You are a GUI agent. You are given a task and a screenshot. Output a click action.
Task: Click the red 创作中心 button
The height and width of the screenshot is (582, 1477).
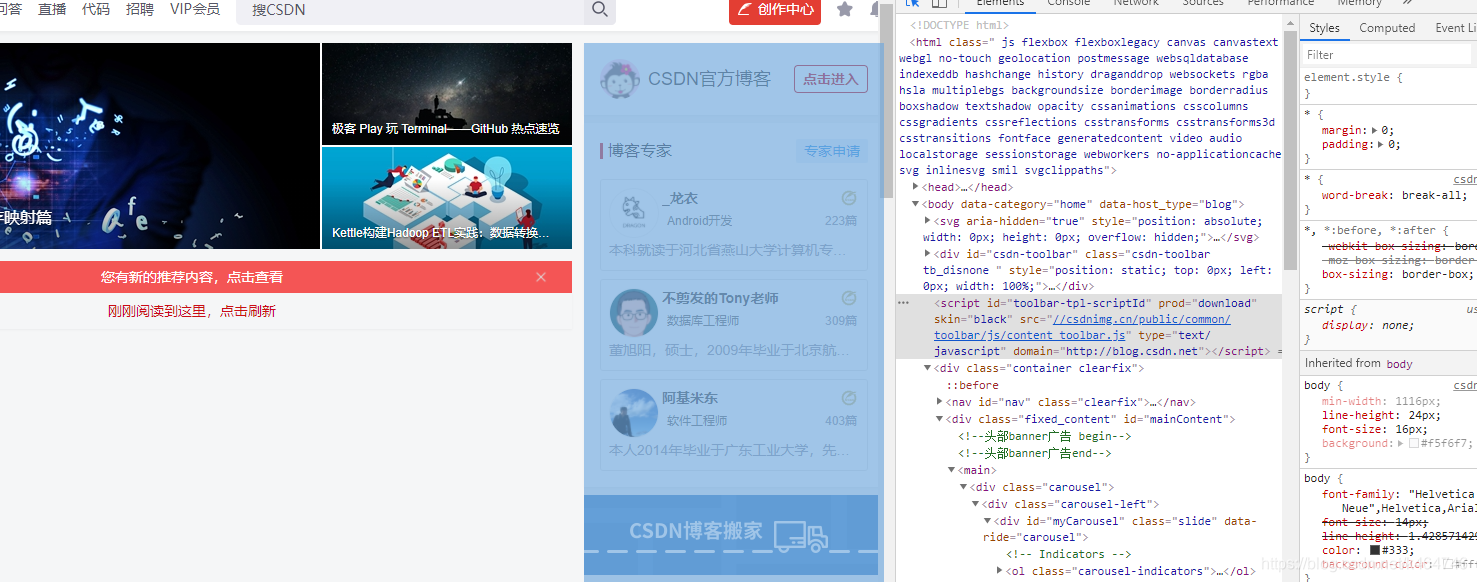coord(775,10)
